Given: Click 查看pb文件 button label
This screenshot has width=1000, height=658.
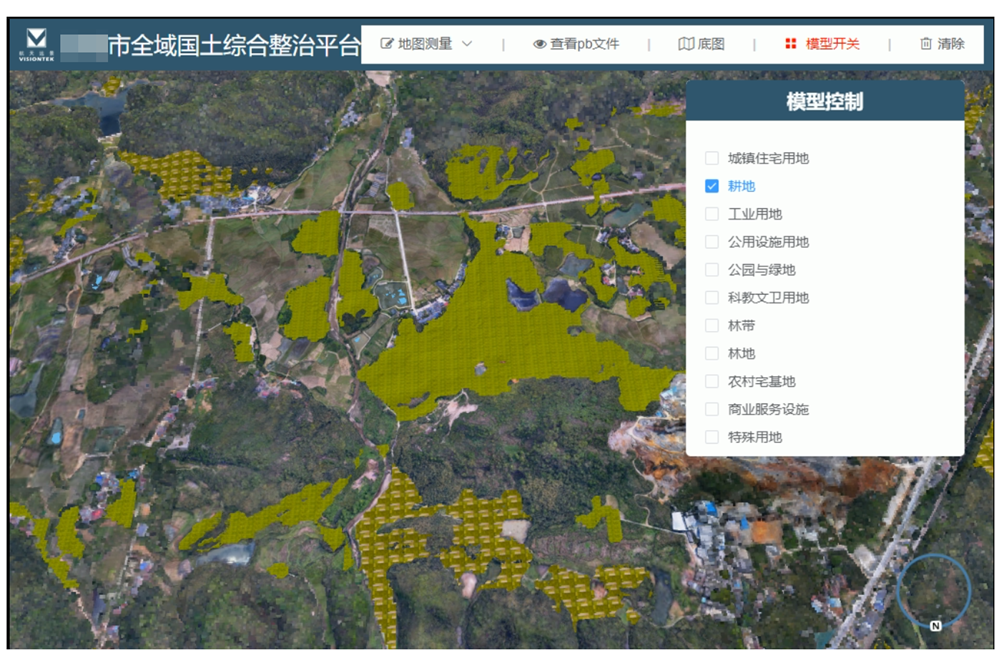Looking at the screenshot, I should (x=584, y=44).
